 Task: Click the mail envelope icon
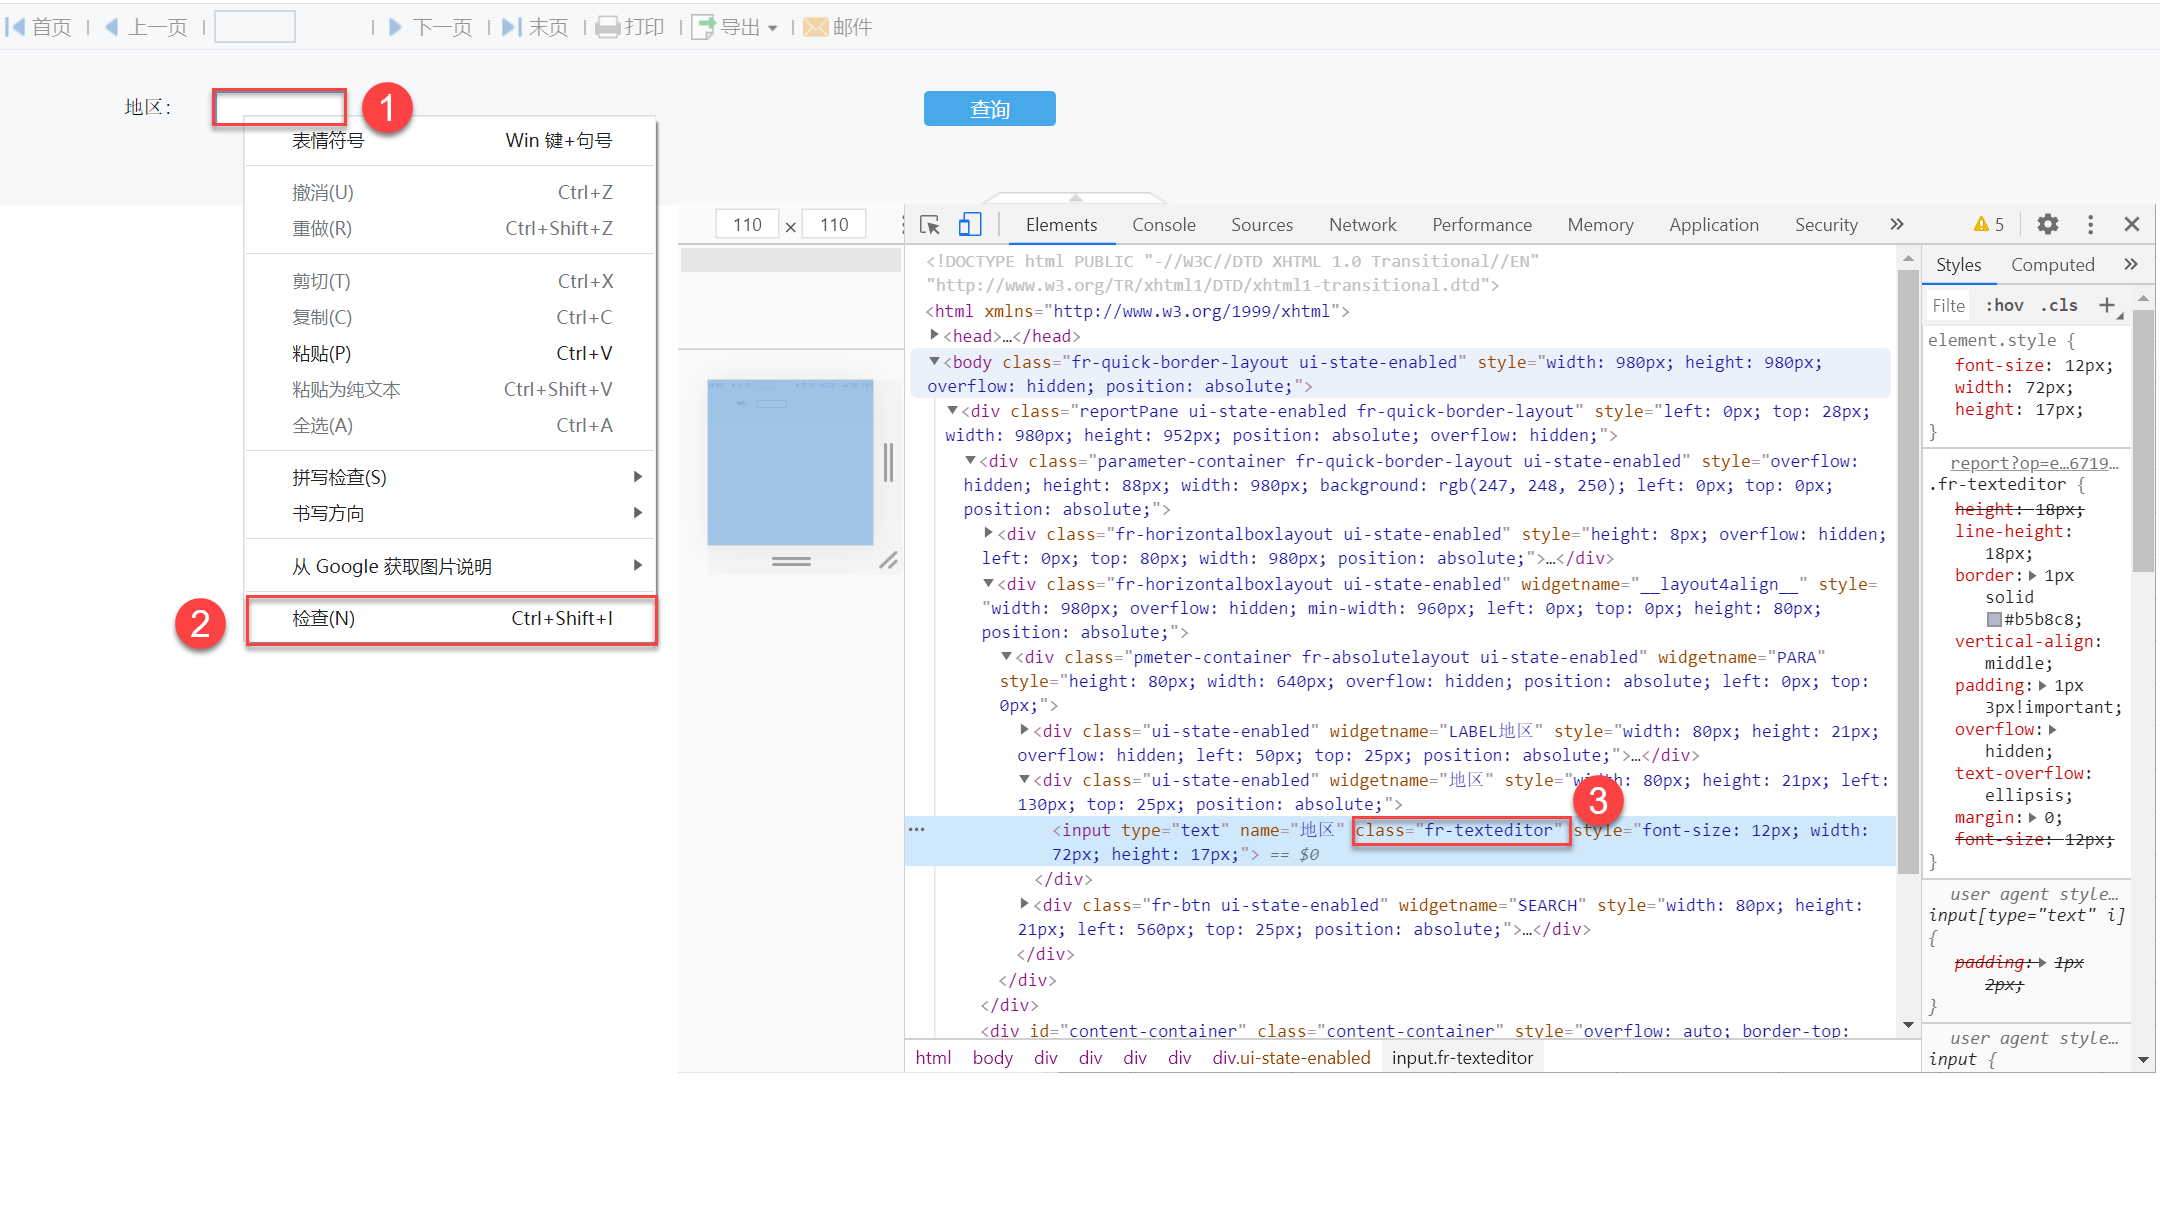pyautogui.click(x=816, y=27)
